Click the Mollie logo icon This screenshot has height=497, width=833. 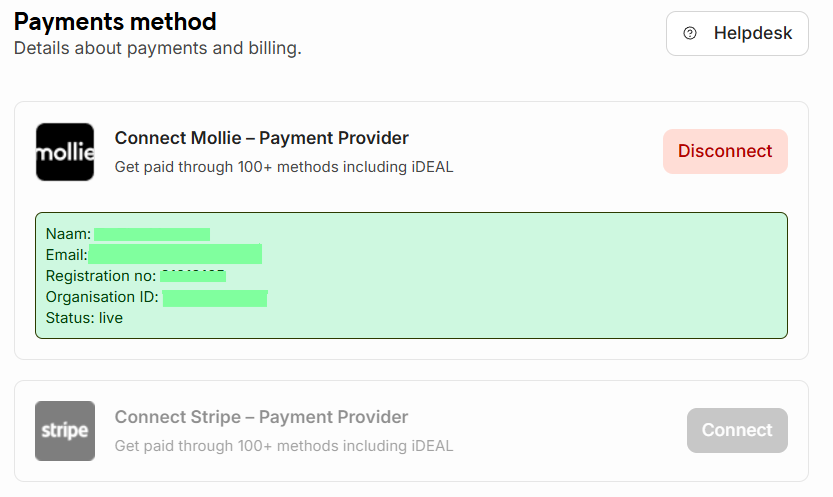pos(65,152)
